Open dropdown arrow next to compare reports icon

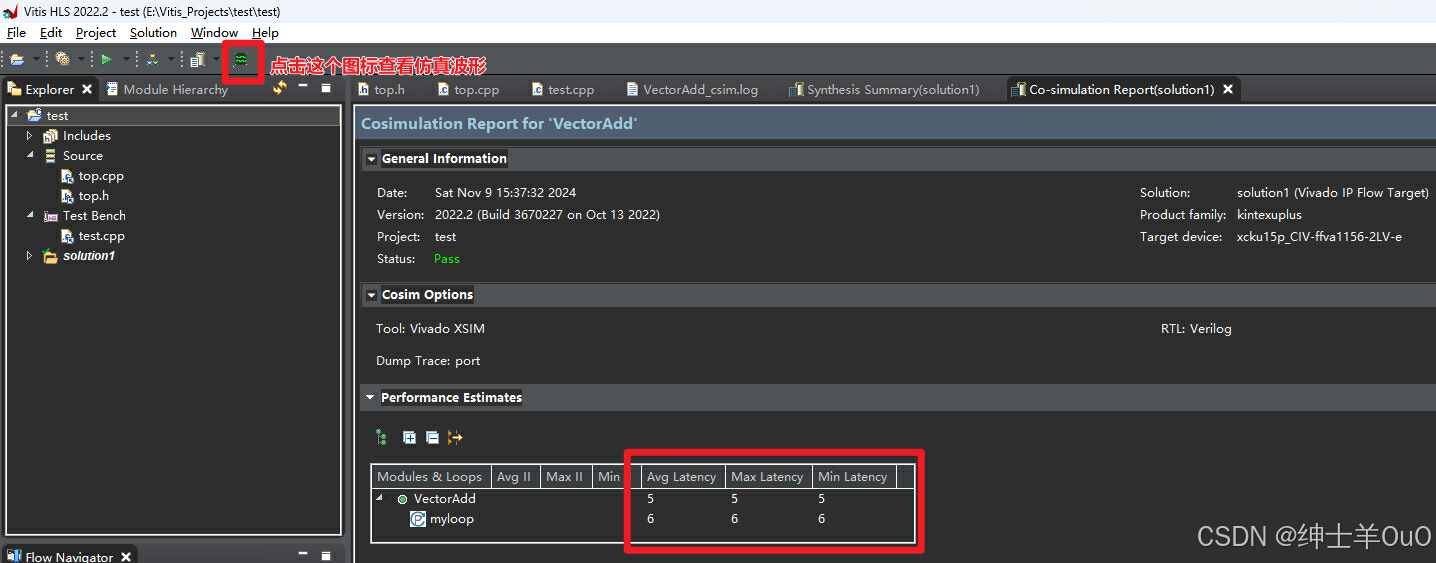click(171, 60)
